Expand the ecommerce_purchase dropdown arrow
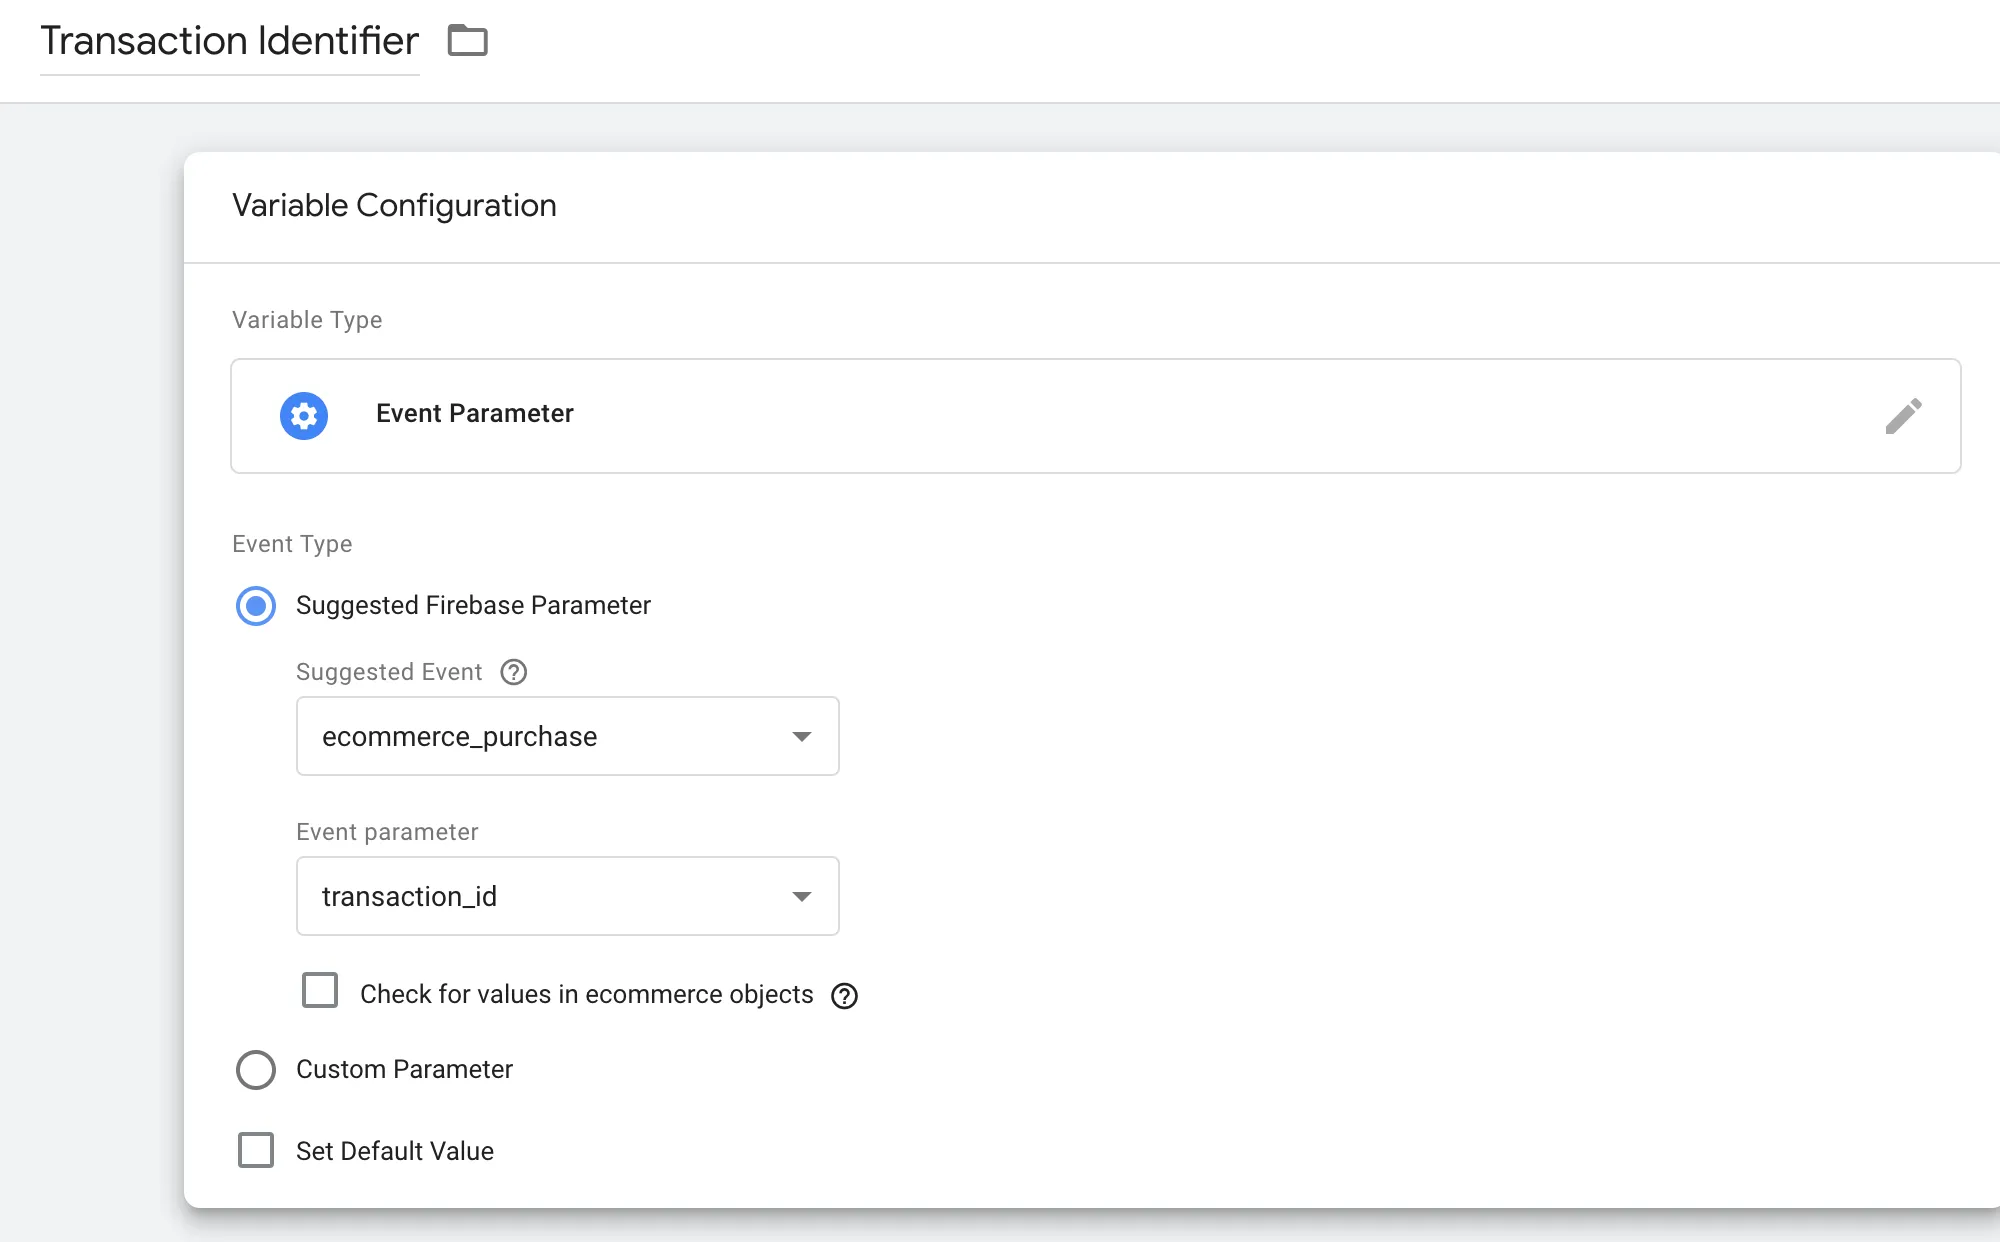The width and height of the screenshot is (2000, 1242). tap(801, 737)
